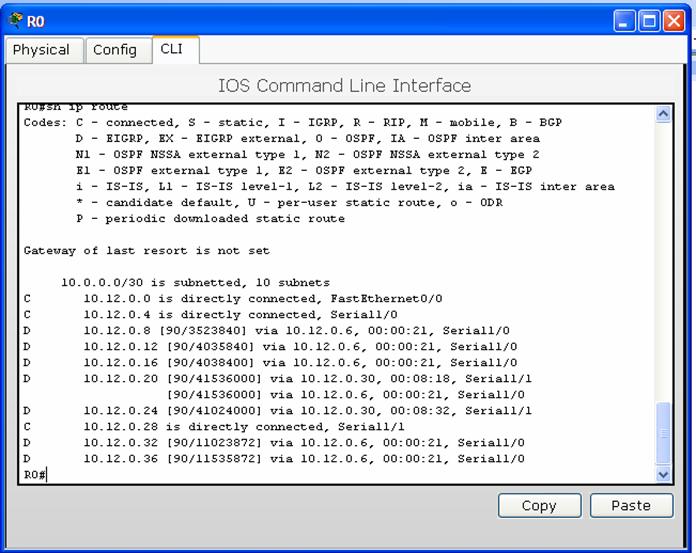Click the CLI scrollbar up arrow

pyautogui.click(x=662, y=114)
